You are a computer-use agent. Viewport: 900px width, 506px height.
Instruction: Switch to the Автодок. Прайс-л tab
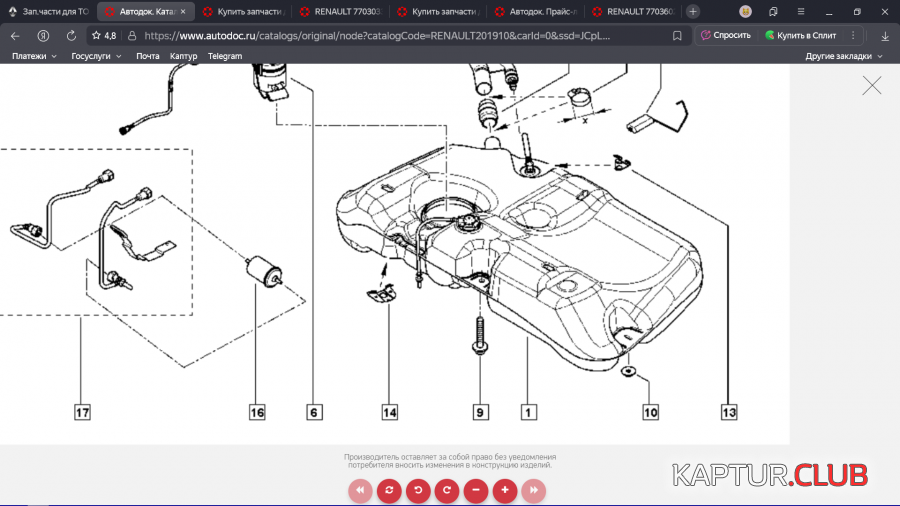[536, 12]
